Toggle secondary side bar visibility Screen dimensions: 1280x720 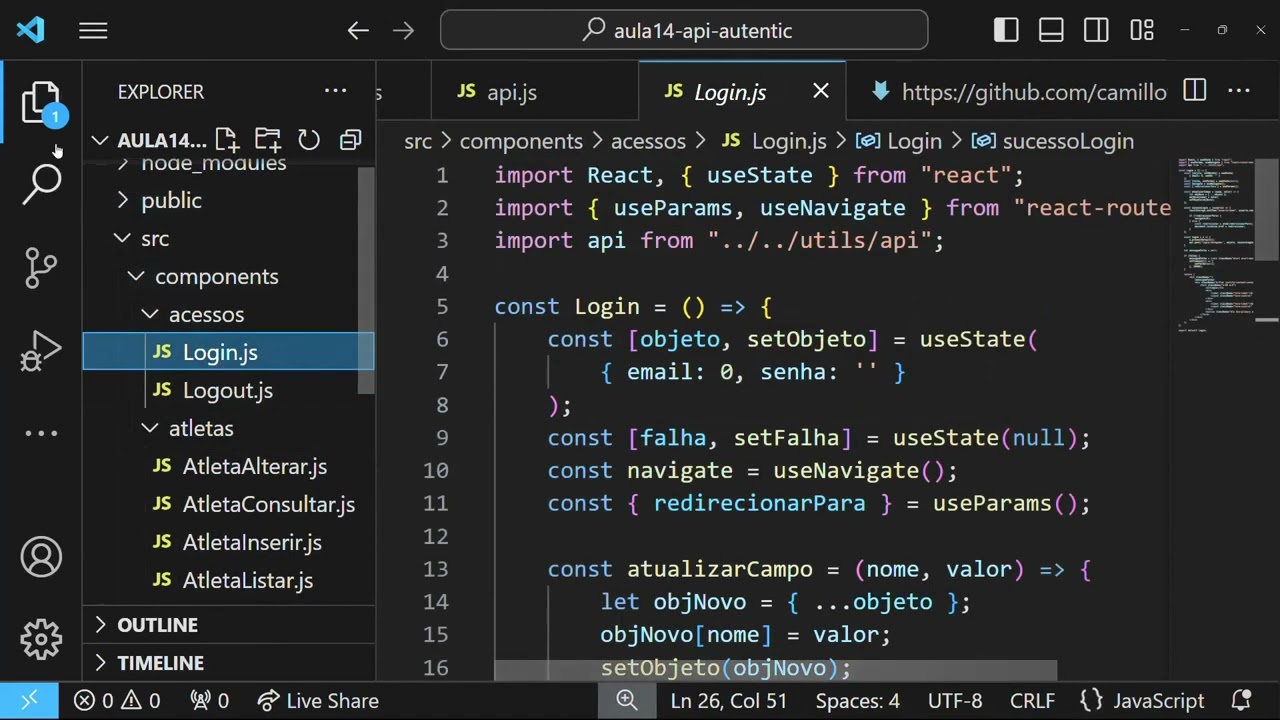tap(1096, 31)
